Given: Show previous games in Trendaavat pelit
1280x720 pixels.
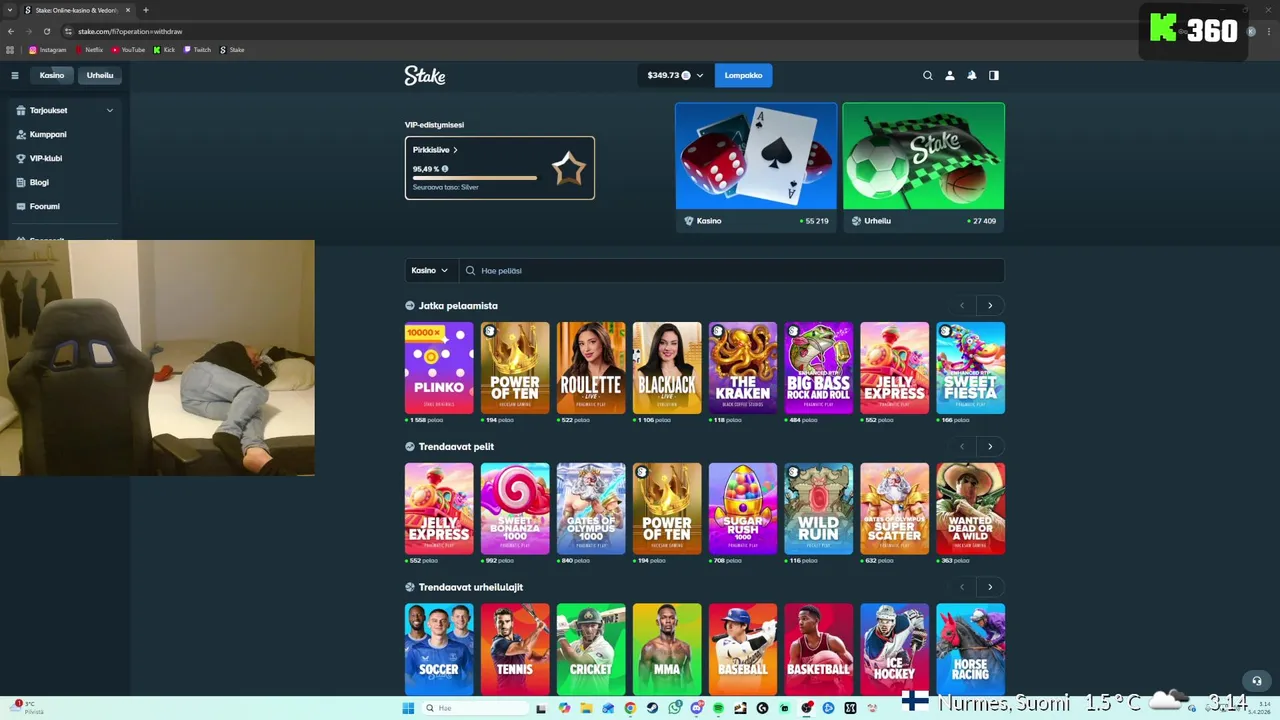Looking at the screenshot, I should tap(962, 446).
